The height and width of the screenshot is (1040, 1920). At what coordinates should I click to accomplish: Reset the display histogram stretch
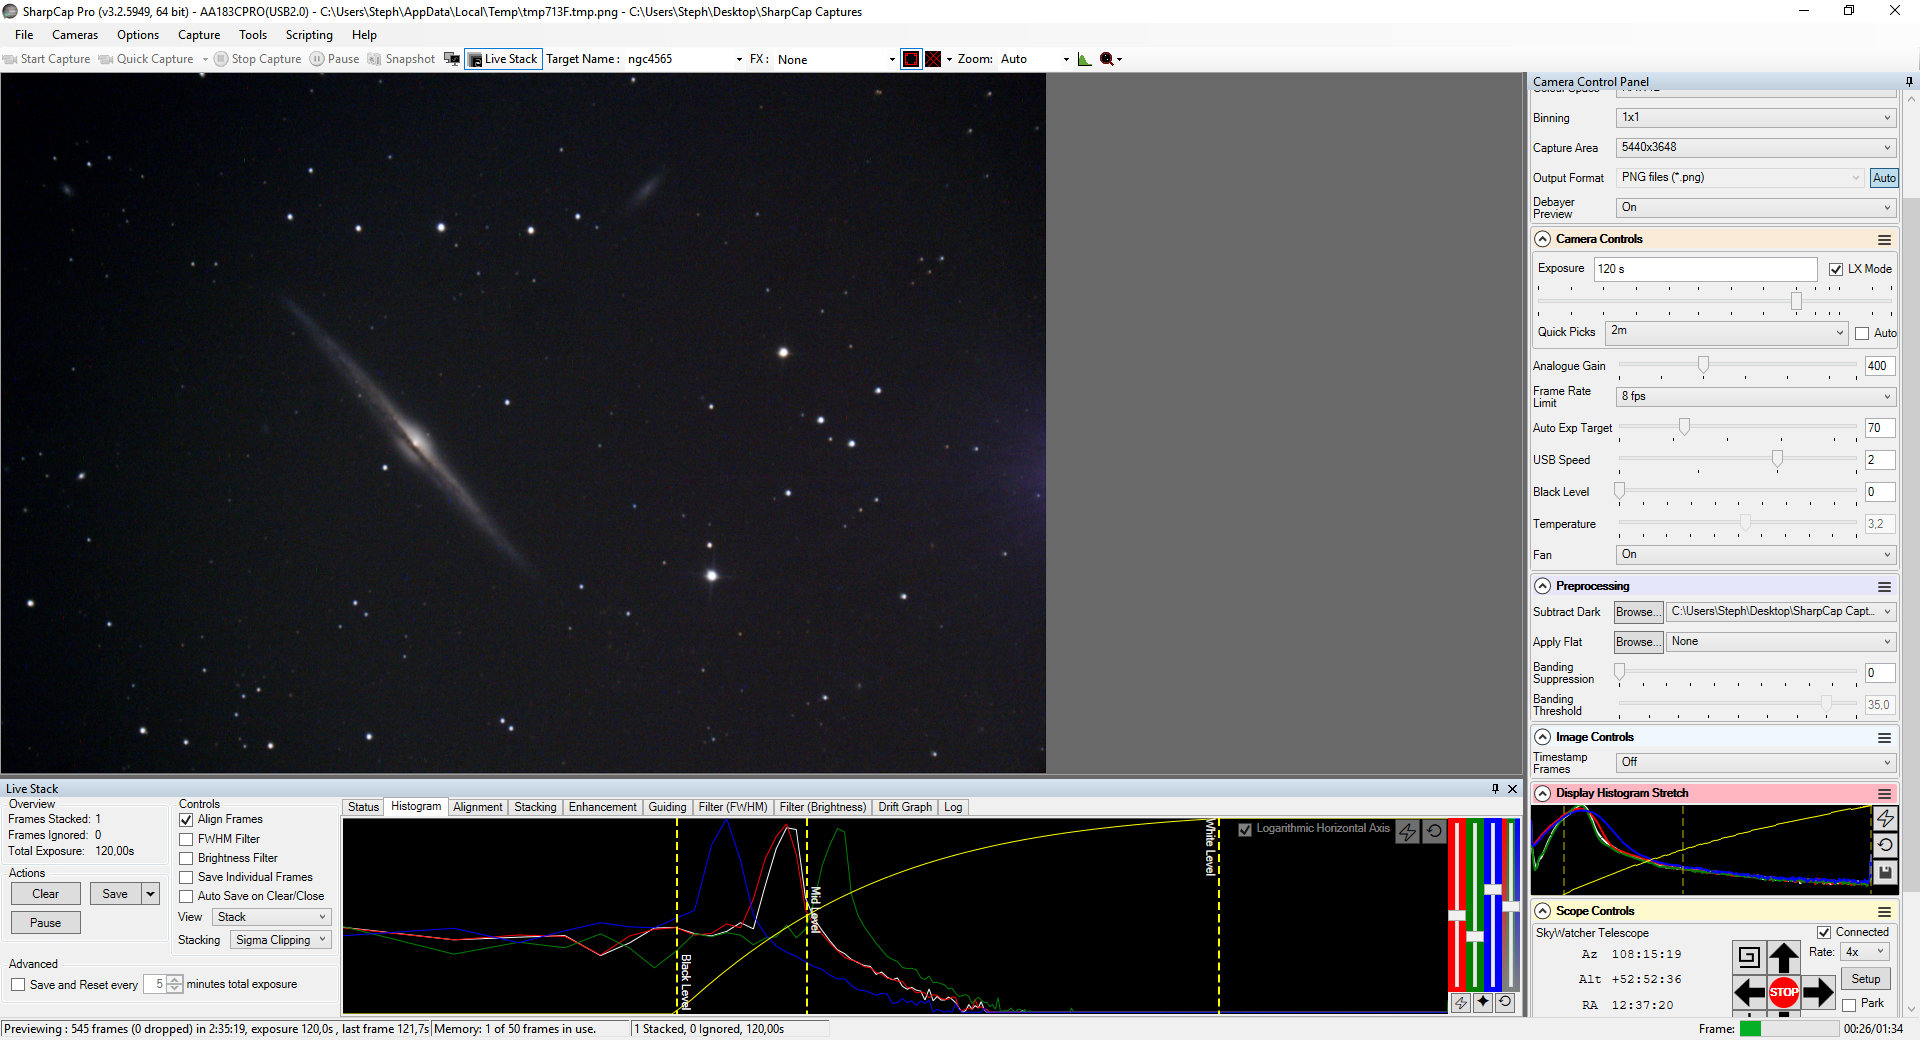tap(1885, 846)
